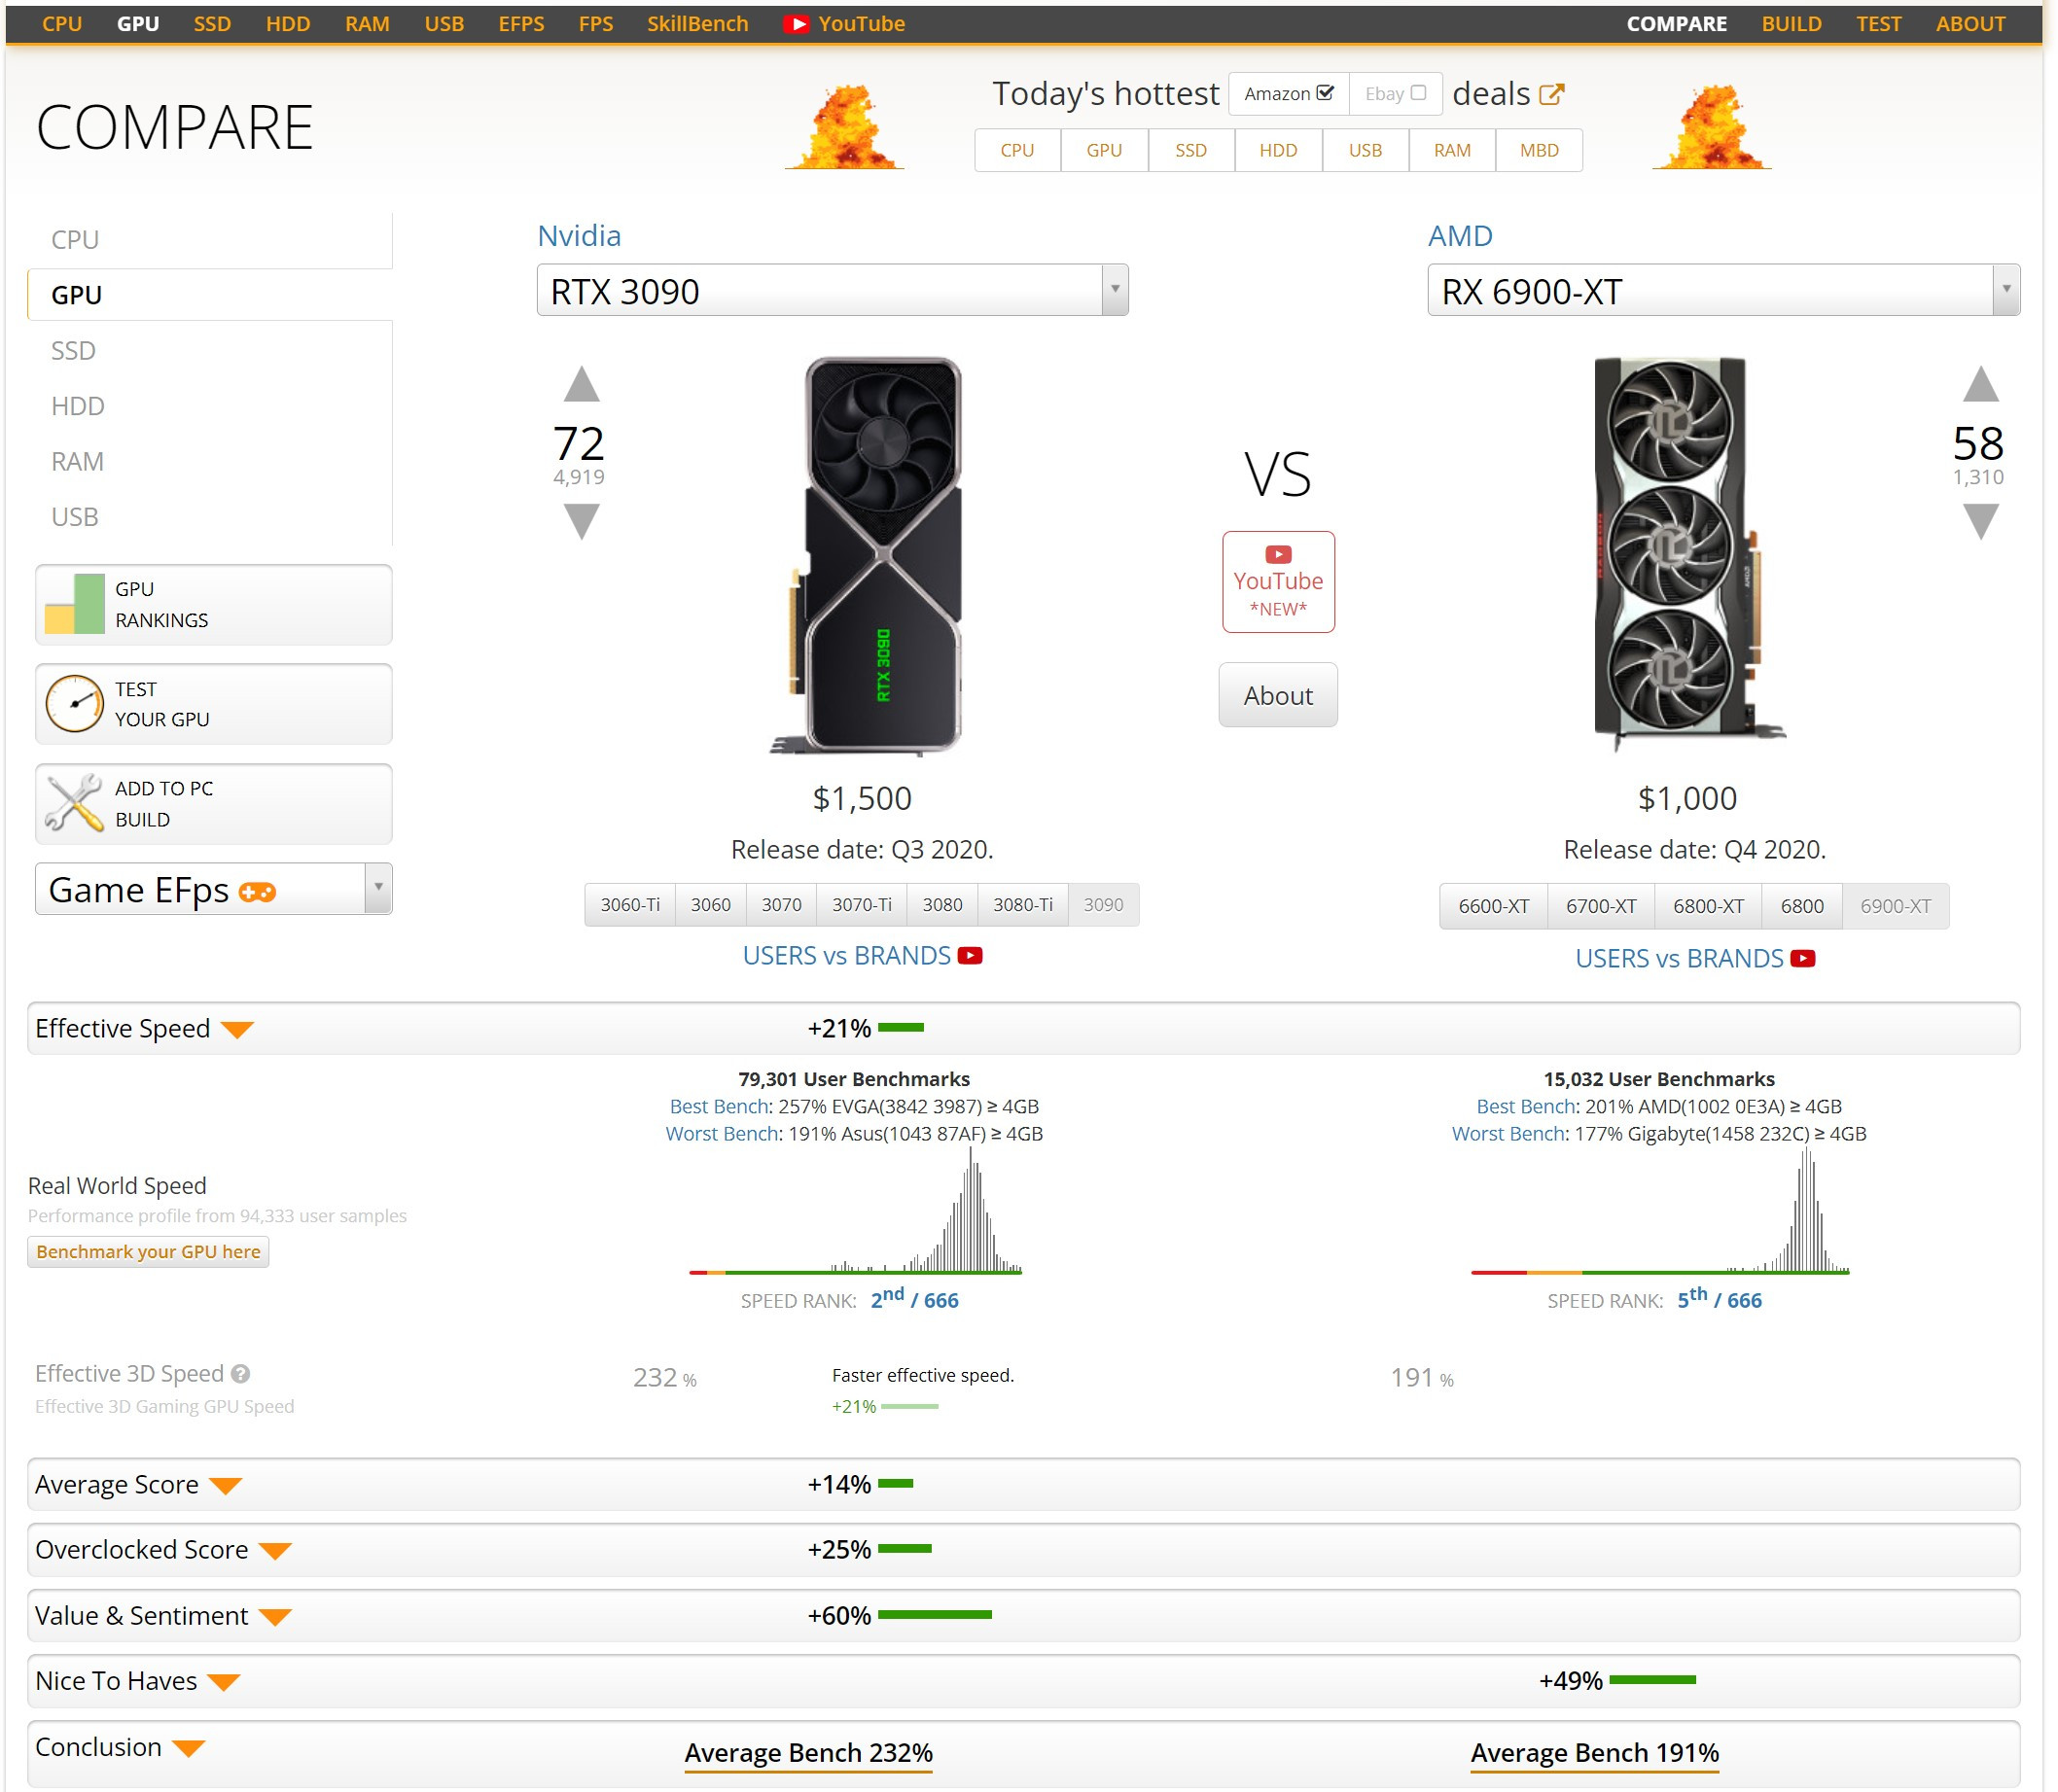This screenshot has width=2058, height=1792.
Task: Upvote the RX 6900-XT with the up arrow
Action: (x=1981, y=385)
